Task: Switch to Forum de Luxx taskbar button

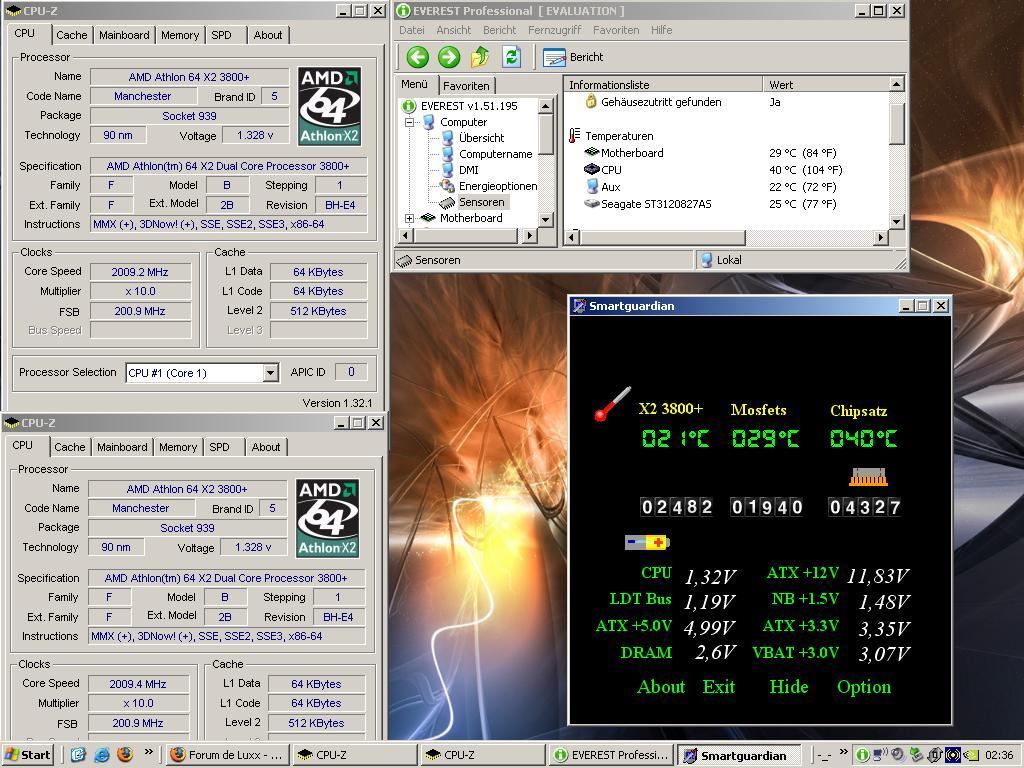Action: point(226,755)
